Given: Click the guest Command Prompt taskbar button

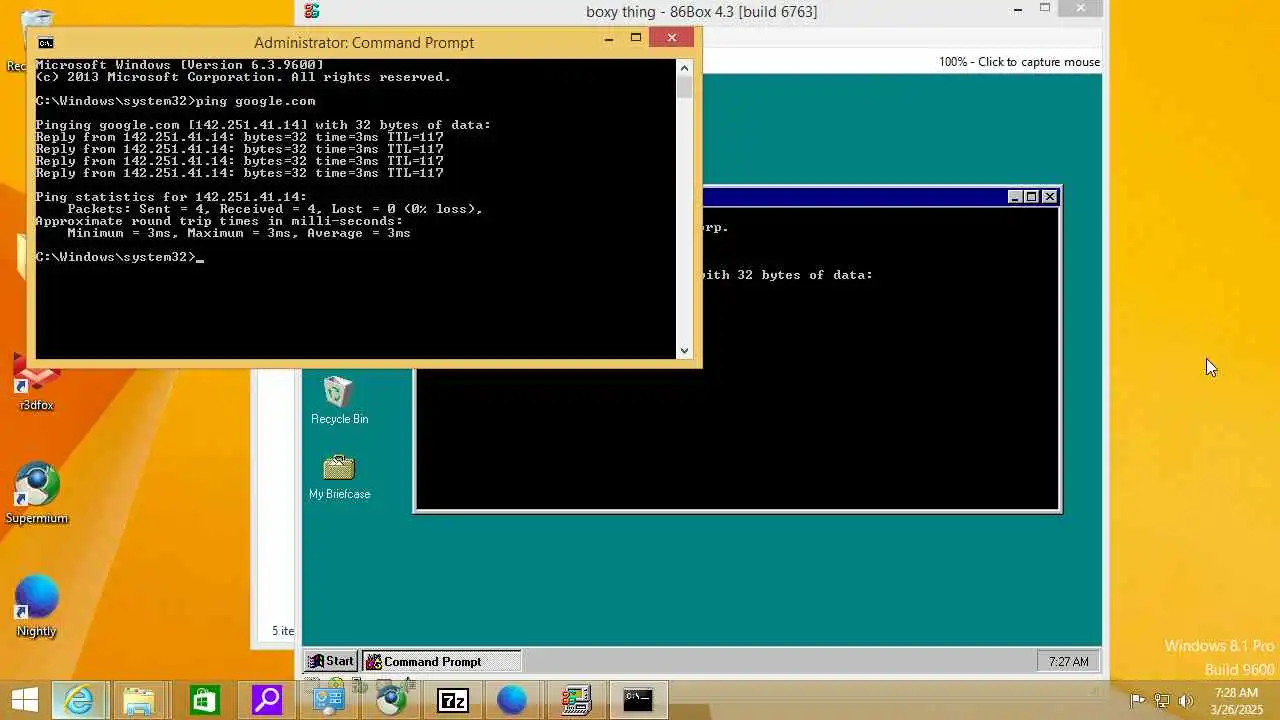Looking at the screenshot, I should [441, 661].
